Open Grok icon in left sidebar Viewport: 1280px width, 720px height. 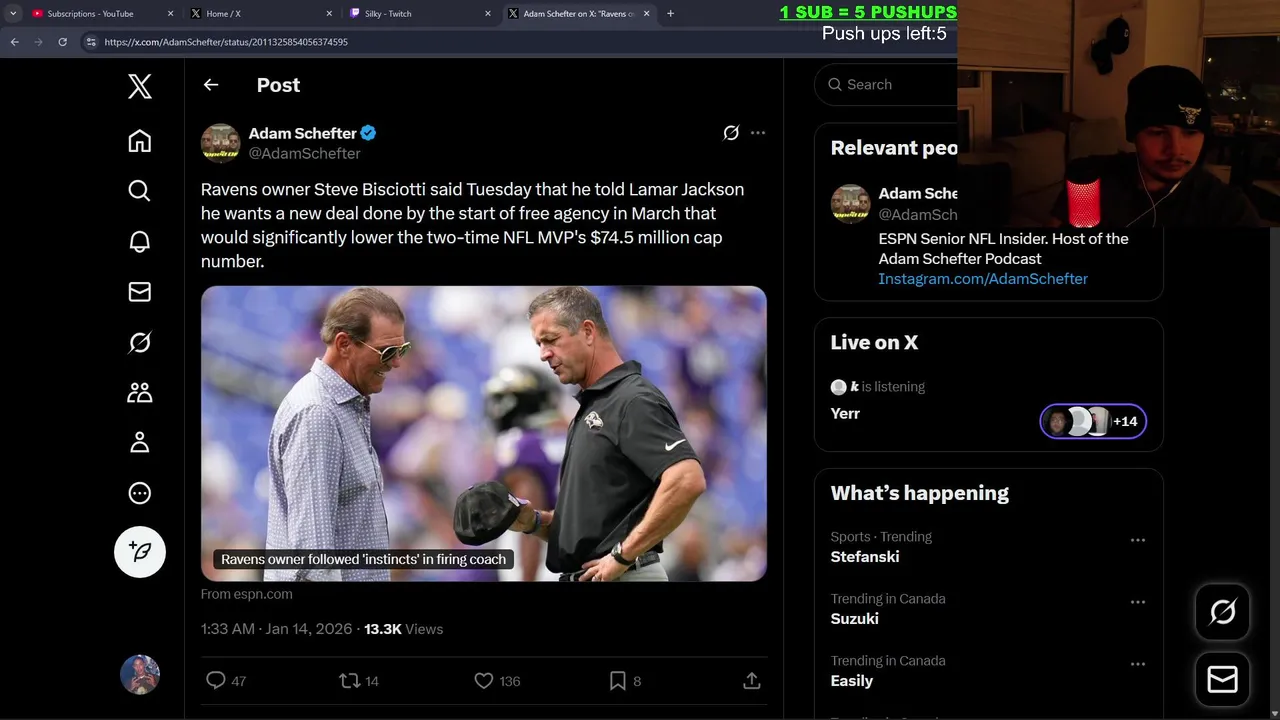point(140,343)
